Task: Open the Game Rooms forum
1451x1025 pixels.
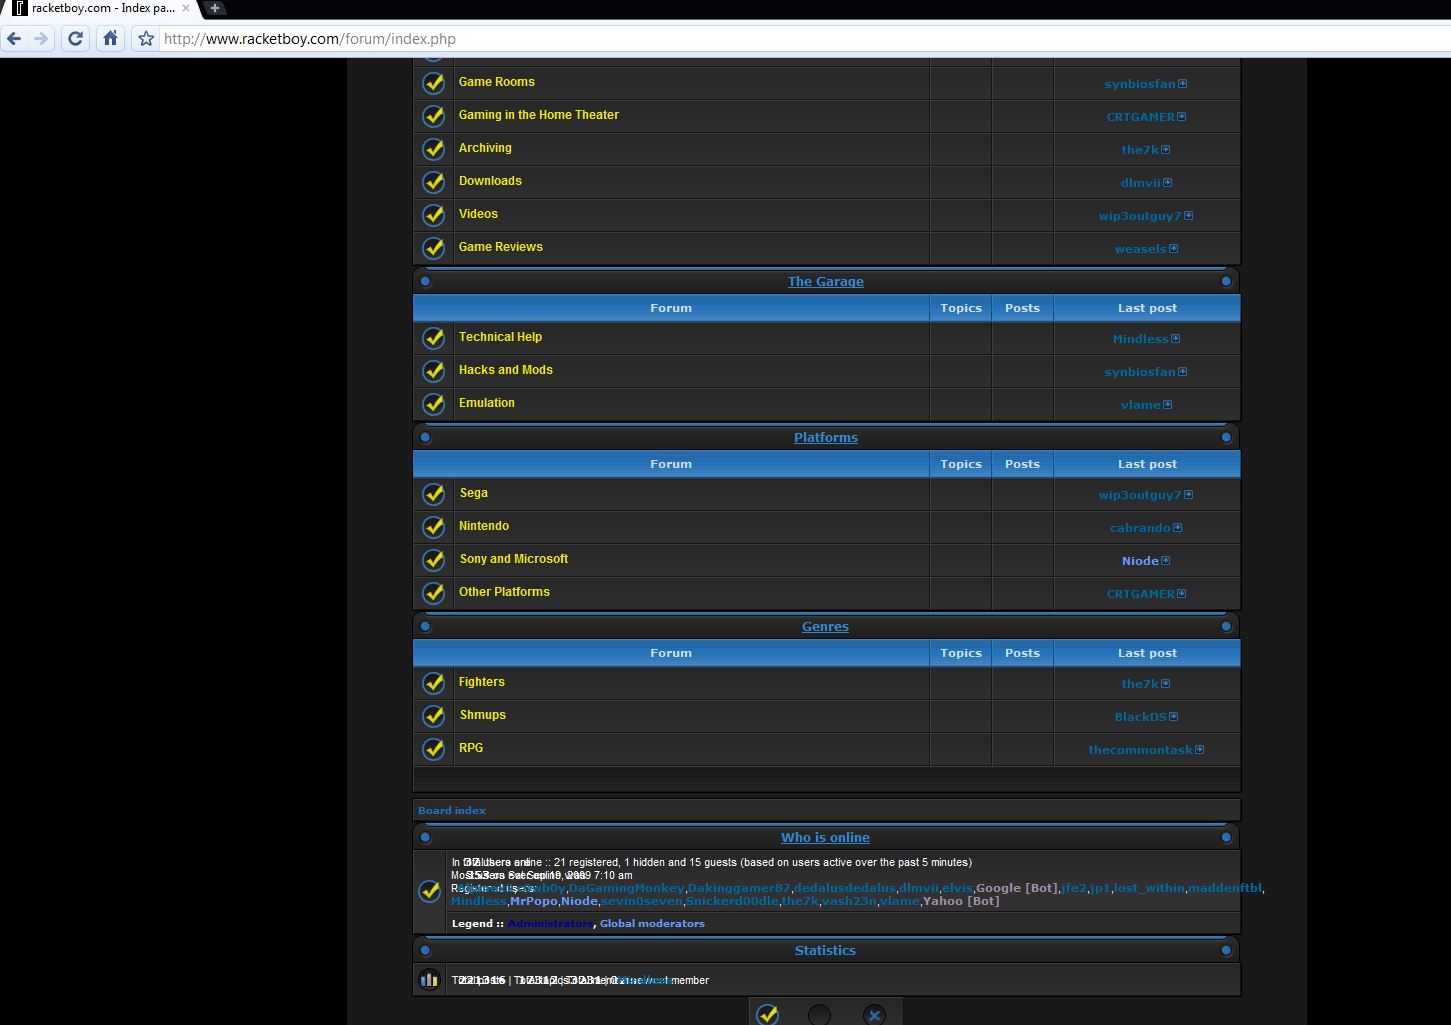Action: pyautogui.click(x=496, y=82)
